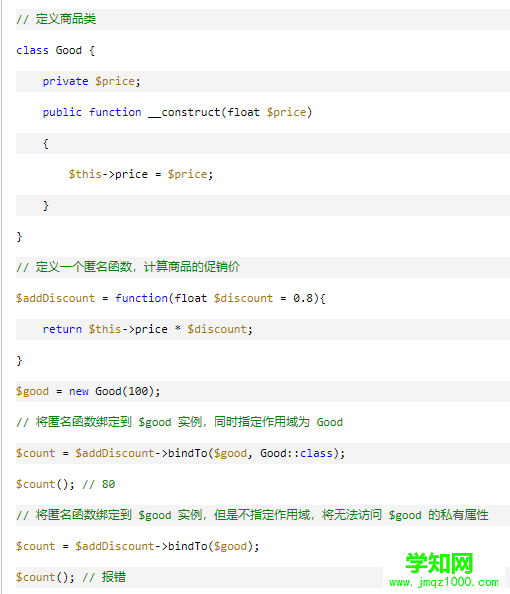The width and height of the screenshot is (510, 594).
Task: Click the comment ending with '同时指定作用域为 Good'
Action: (179, 422)
